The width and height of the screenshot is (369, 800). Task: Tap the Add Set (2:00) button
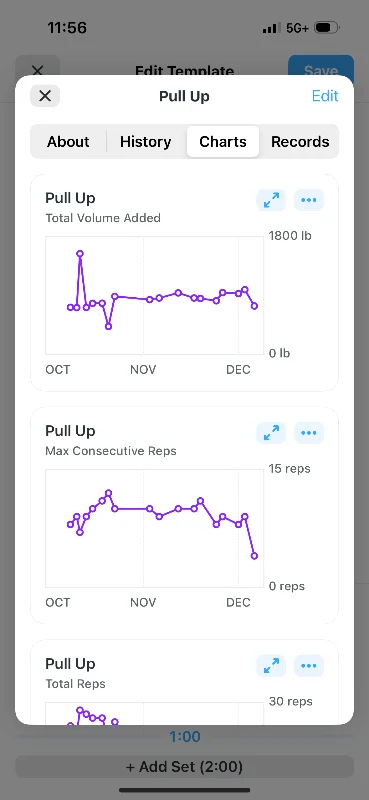(x=184, y=766)
